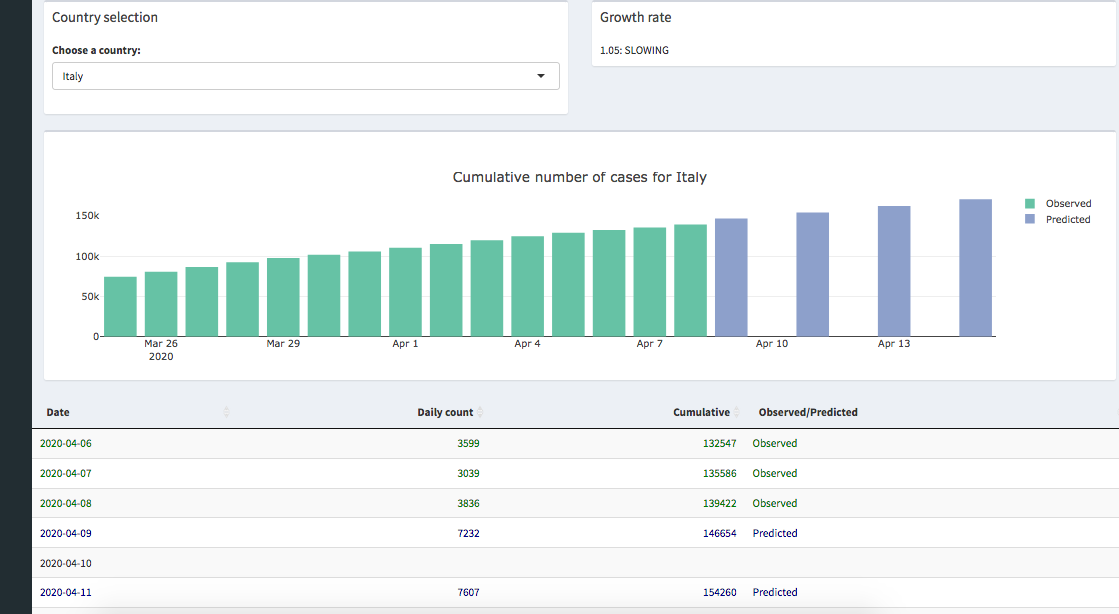Click the 2020-04-11 date cell
Viewport: 1119px width, 614px height.
click(66, 592)
